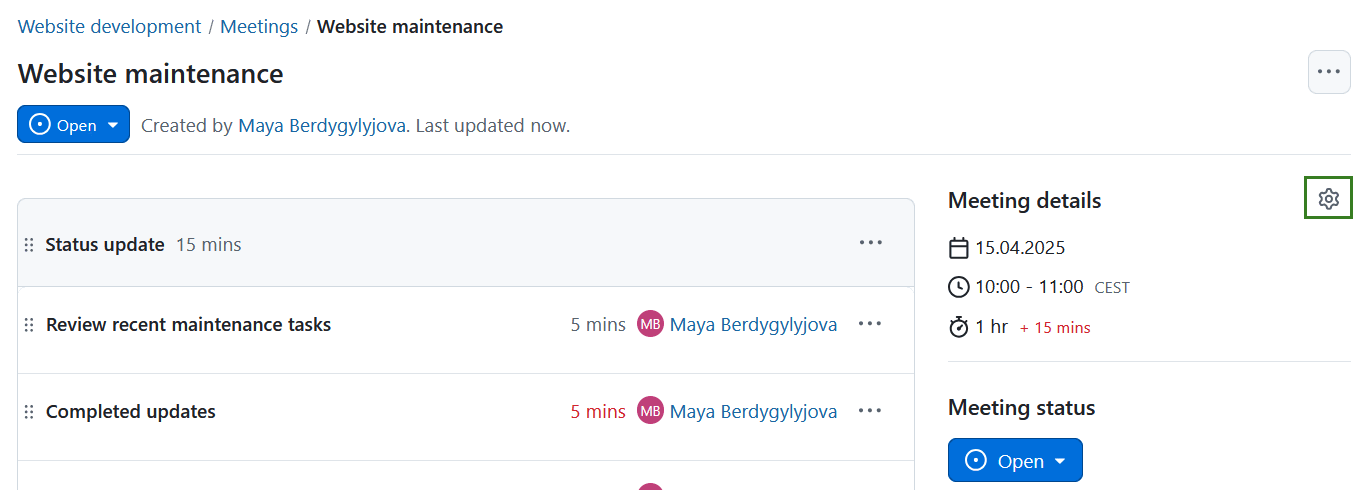Click drag handle next to Completed updates

pos(29,412)
